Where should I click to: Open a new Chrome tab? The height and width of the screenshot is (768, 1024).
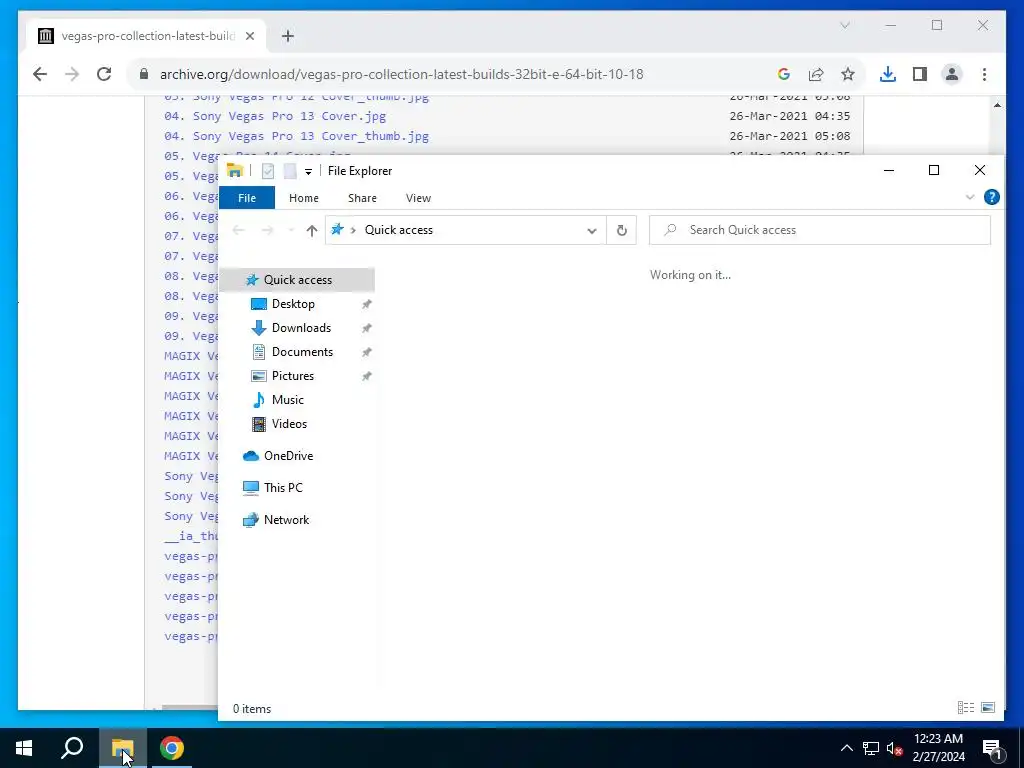pyautogui.click(x=288, y=36)
